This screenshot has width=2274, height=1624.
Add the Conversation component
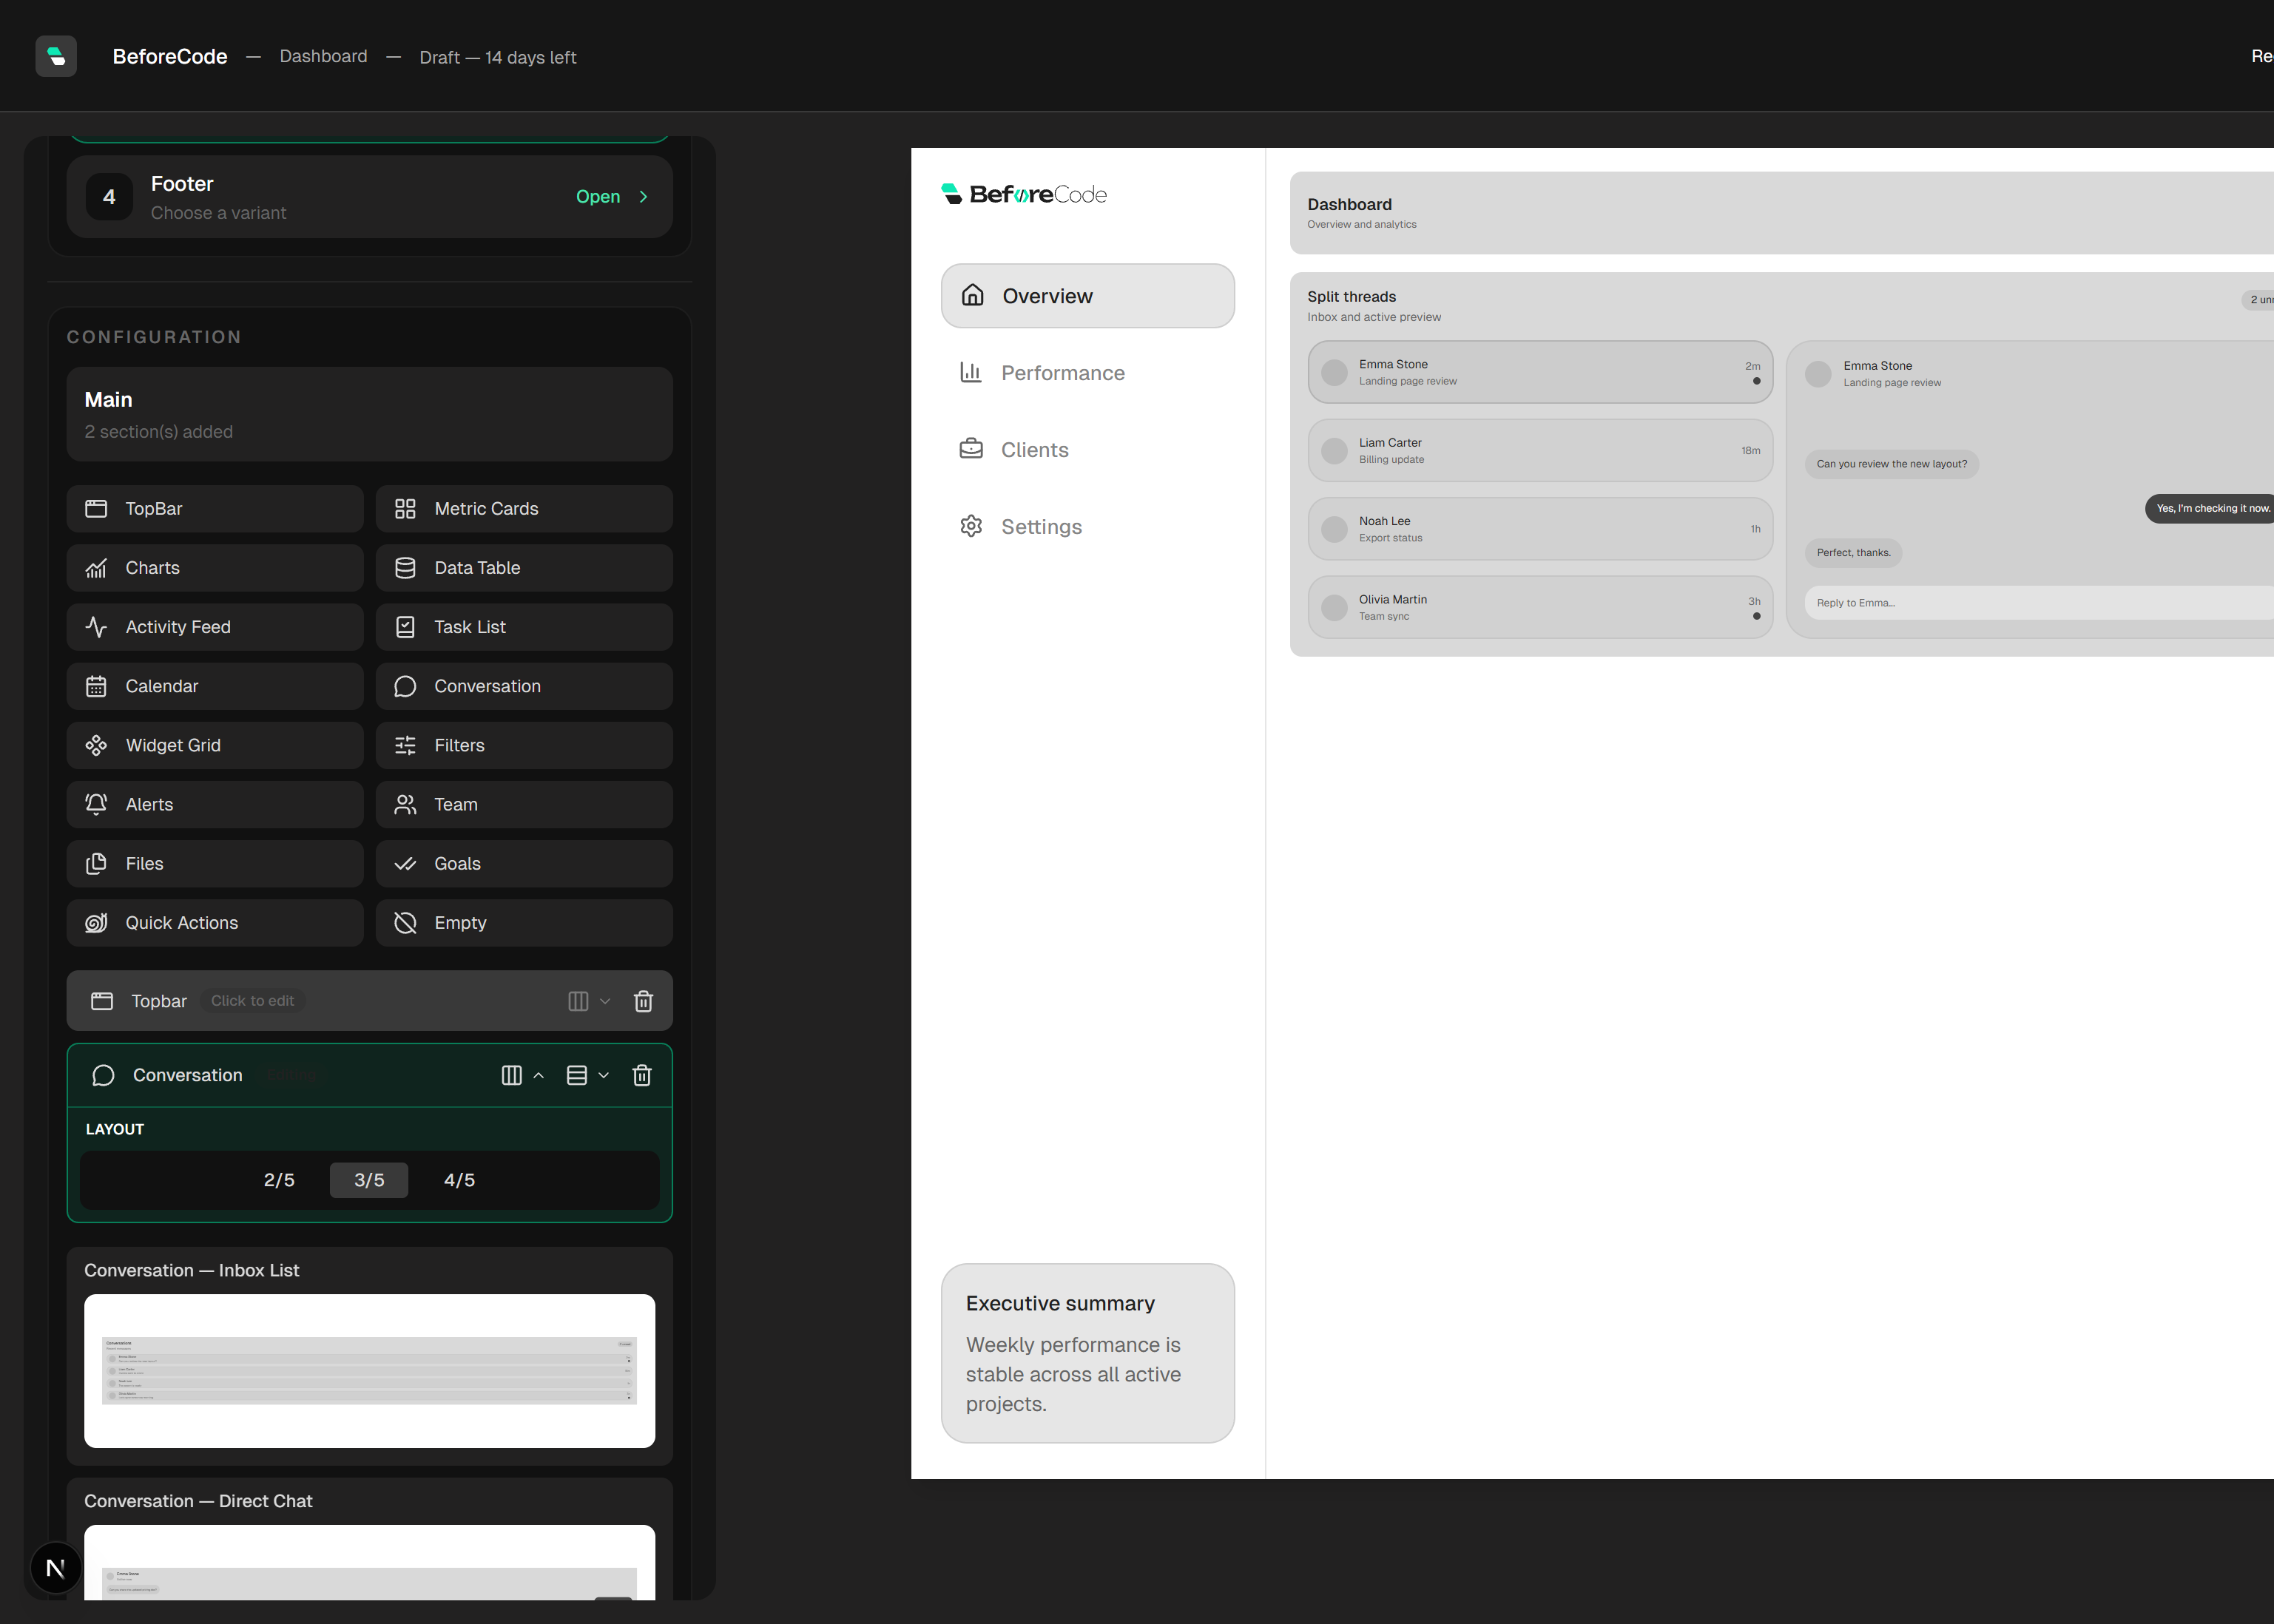click(x=524, y=686)
